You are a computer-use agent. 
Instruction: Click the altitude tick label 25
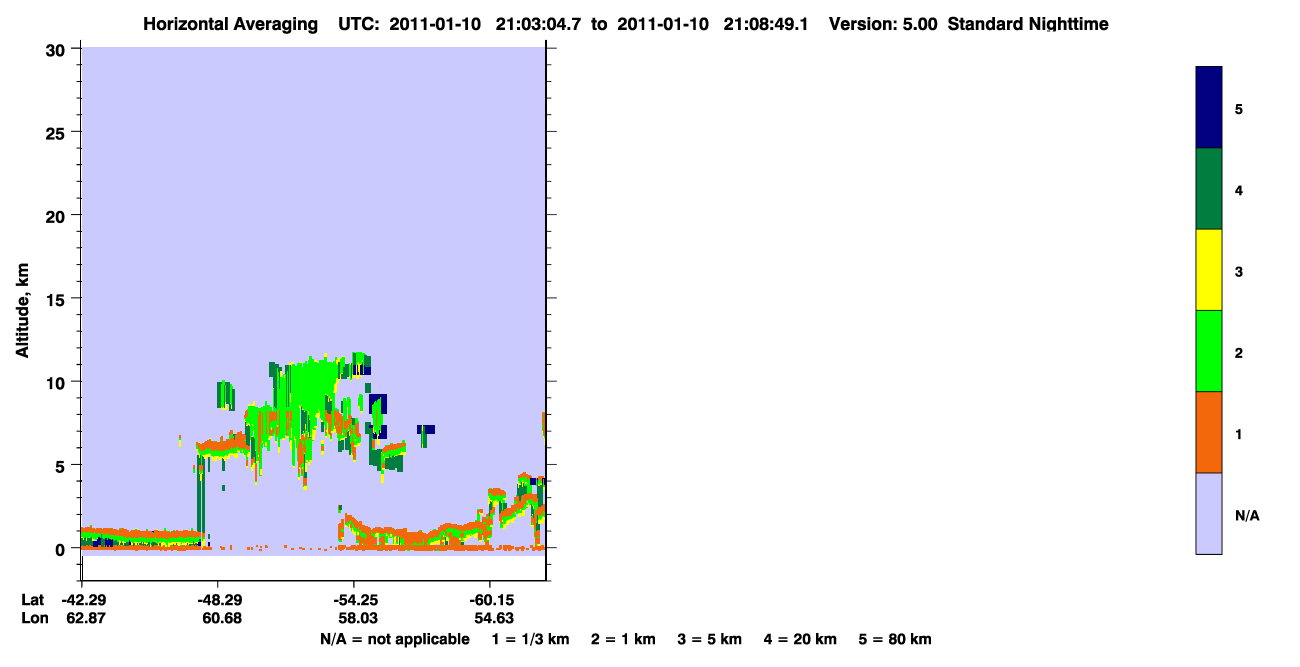tap(58, 132)
